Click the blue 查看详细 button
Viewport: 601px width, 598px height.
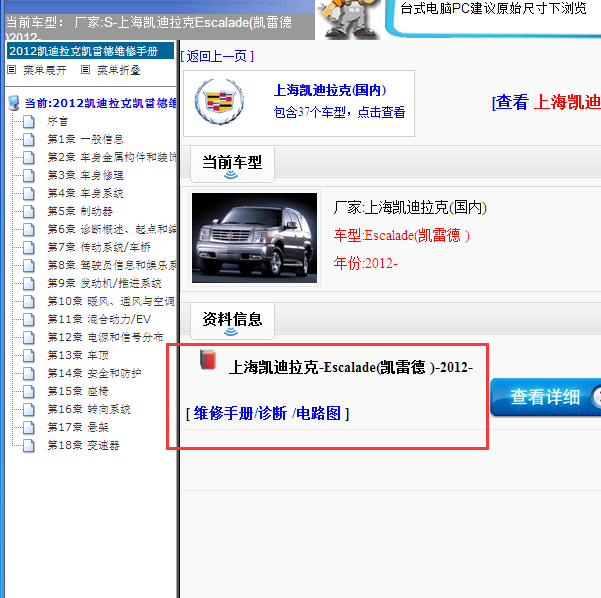[545, 397]
